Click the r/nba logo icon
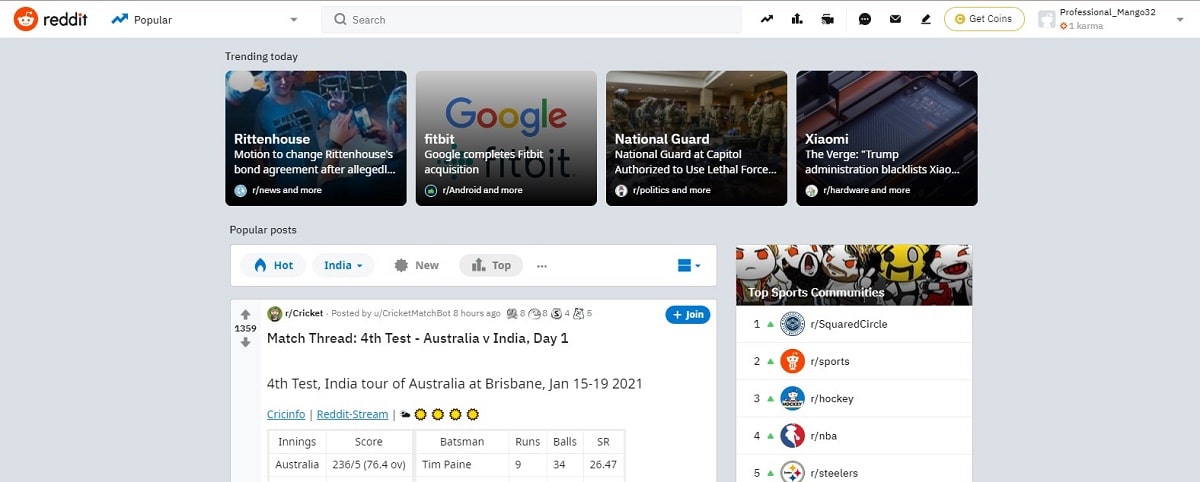 (792, 436)
